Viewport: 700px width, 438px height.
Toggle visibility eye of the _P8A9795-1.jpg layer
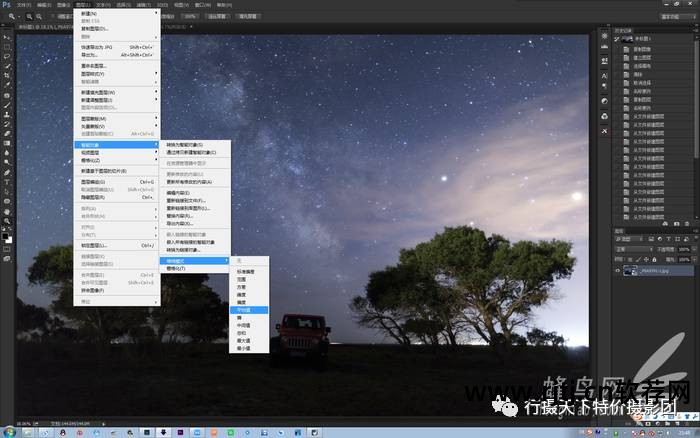(x=616, y=271)
